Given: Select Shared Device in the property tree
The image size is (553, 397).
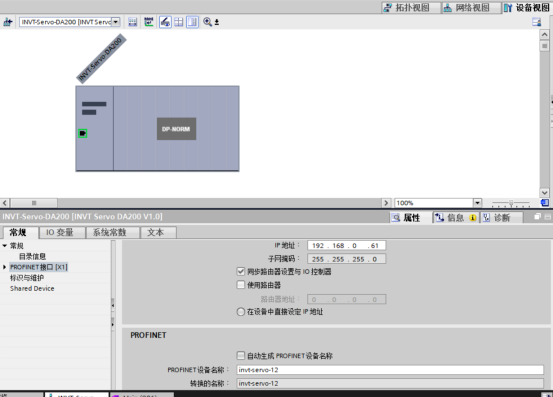Looking at the screenshot, I should click(x=32, y=288).
